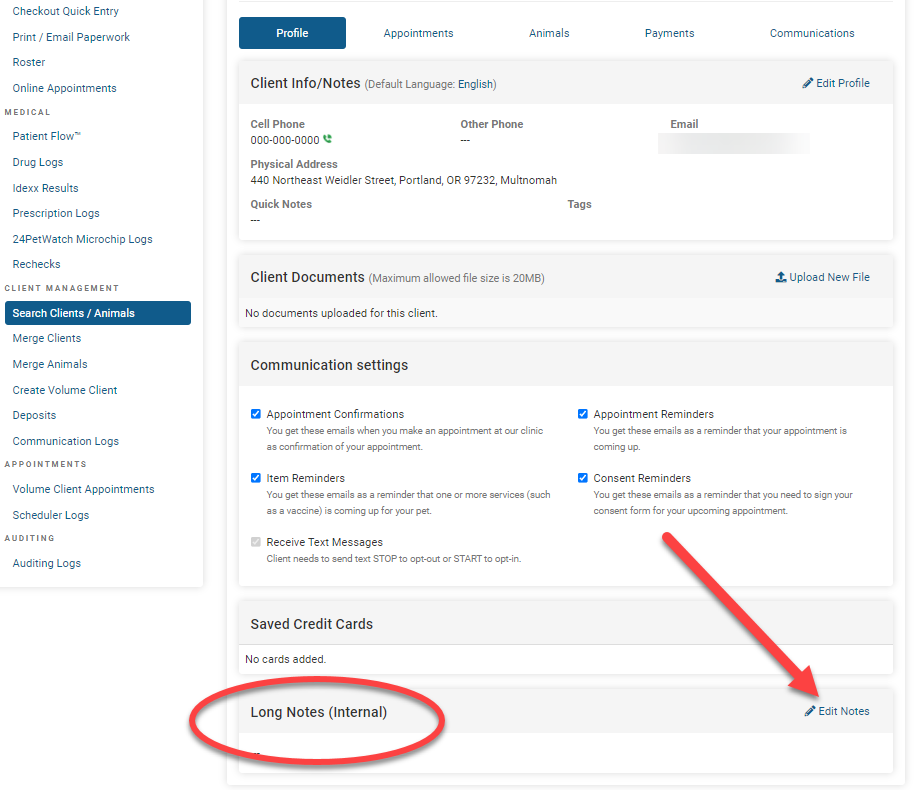Viewport: 916px width, 790px height.
Task: Click the Profile tab button
Action: coord(292,33)
